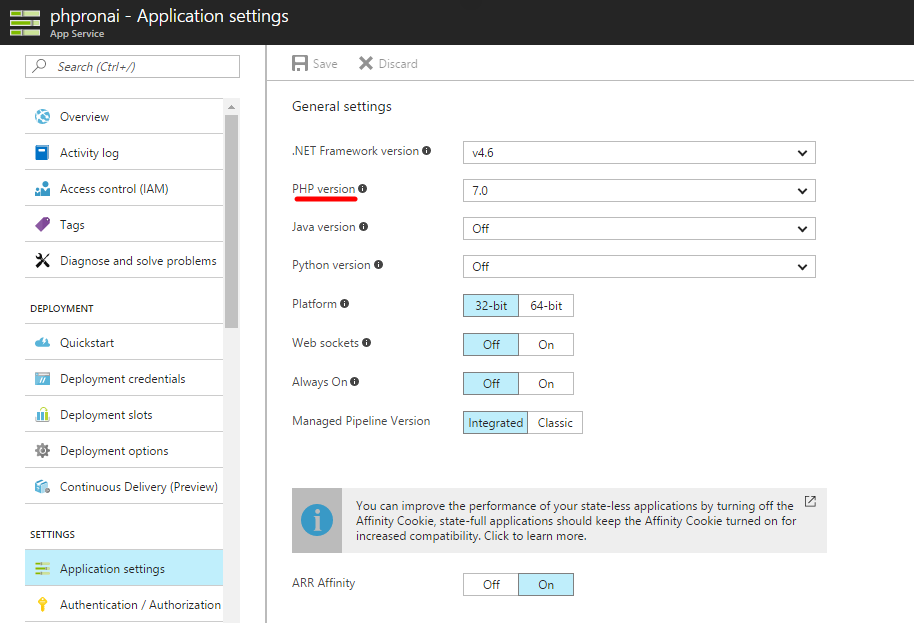Click the General settings heading
The width and height of the screenshot is (914, 623).
point(342,107)
